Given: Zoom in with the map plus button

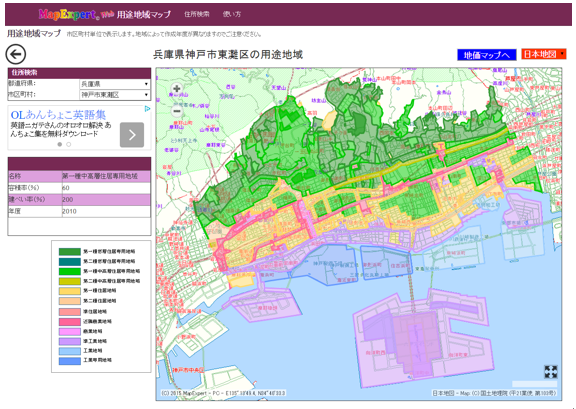Looking at the screenshot, I should click(177, 89).
